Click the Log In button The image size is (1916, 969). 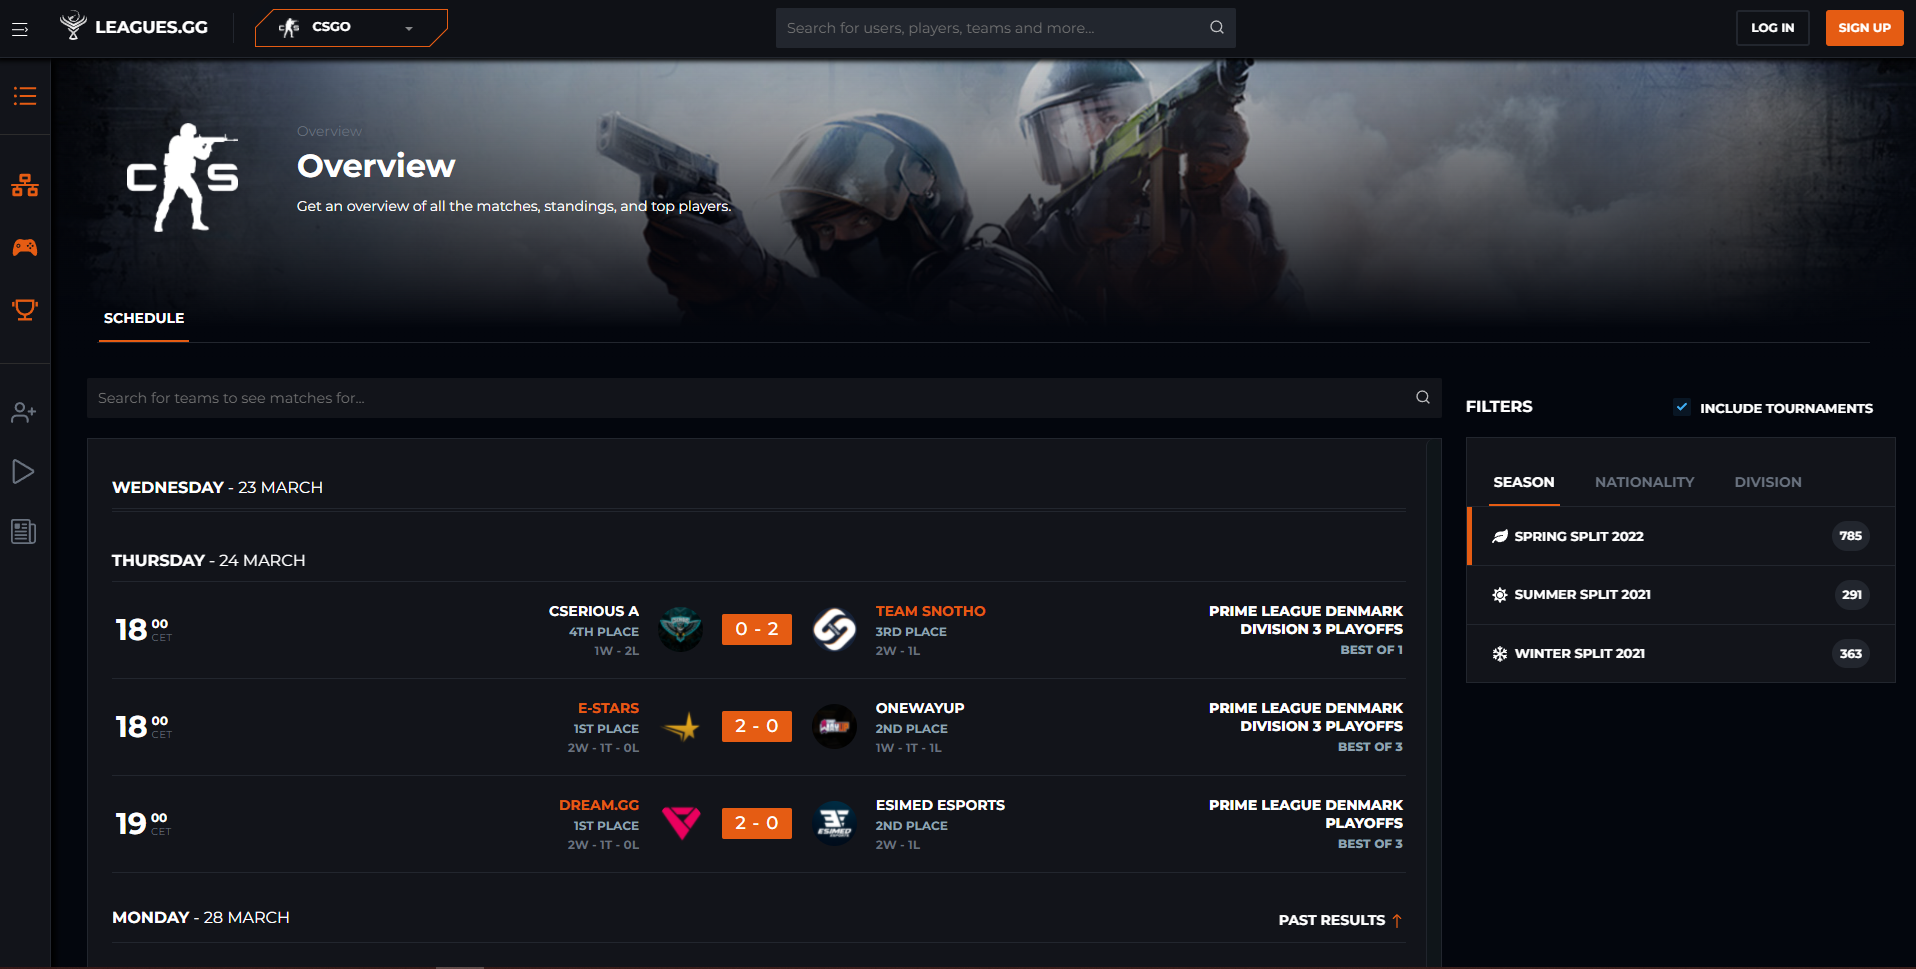click(1772, 28)
